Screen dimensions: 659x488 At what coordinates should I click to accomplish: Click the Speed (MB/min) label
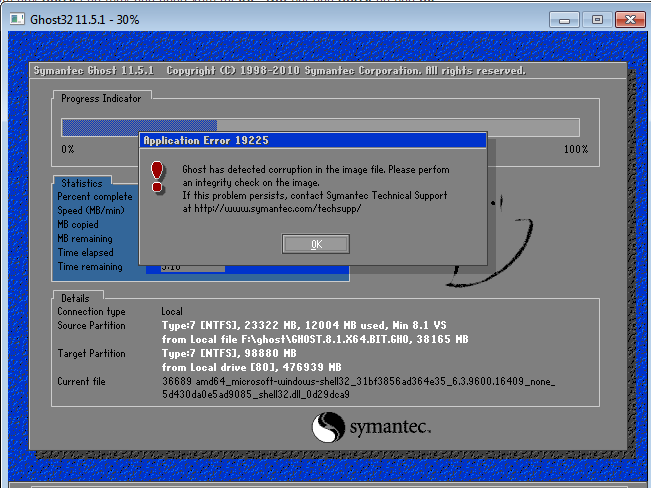coord(91,211)
